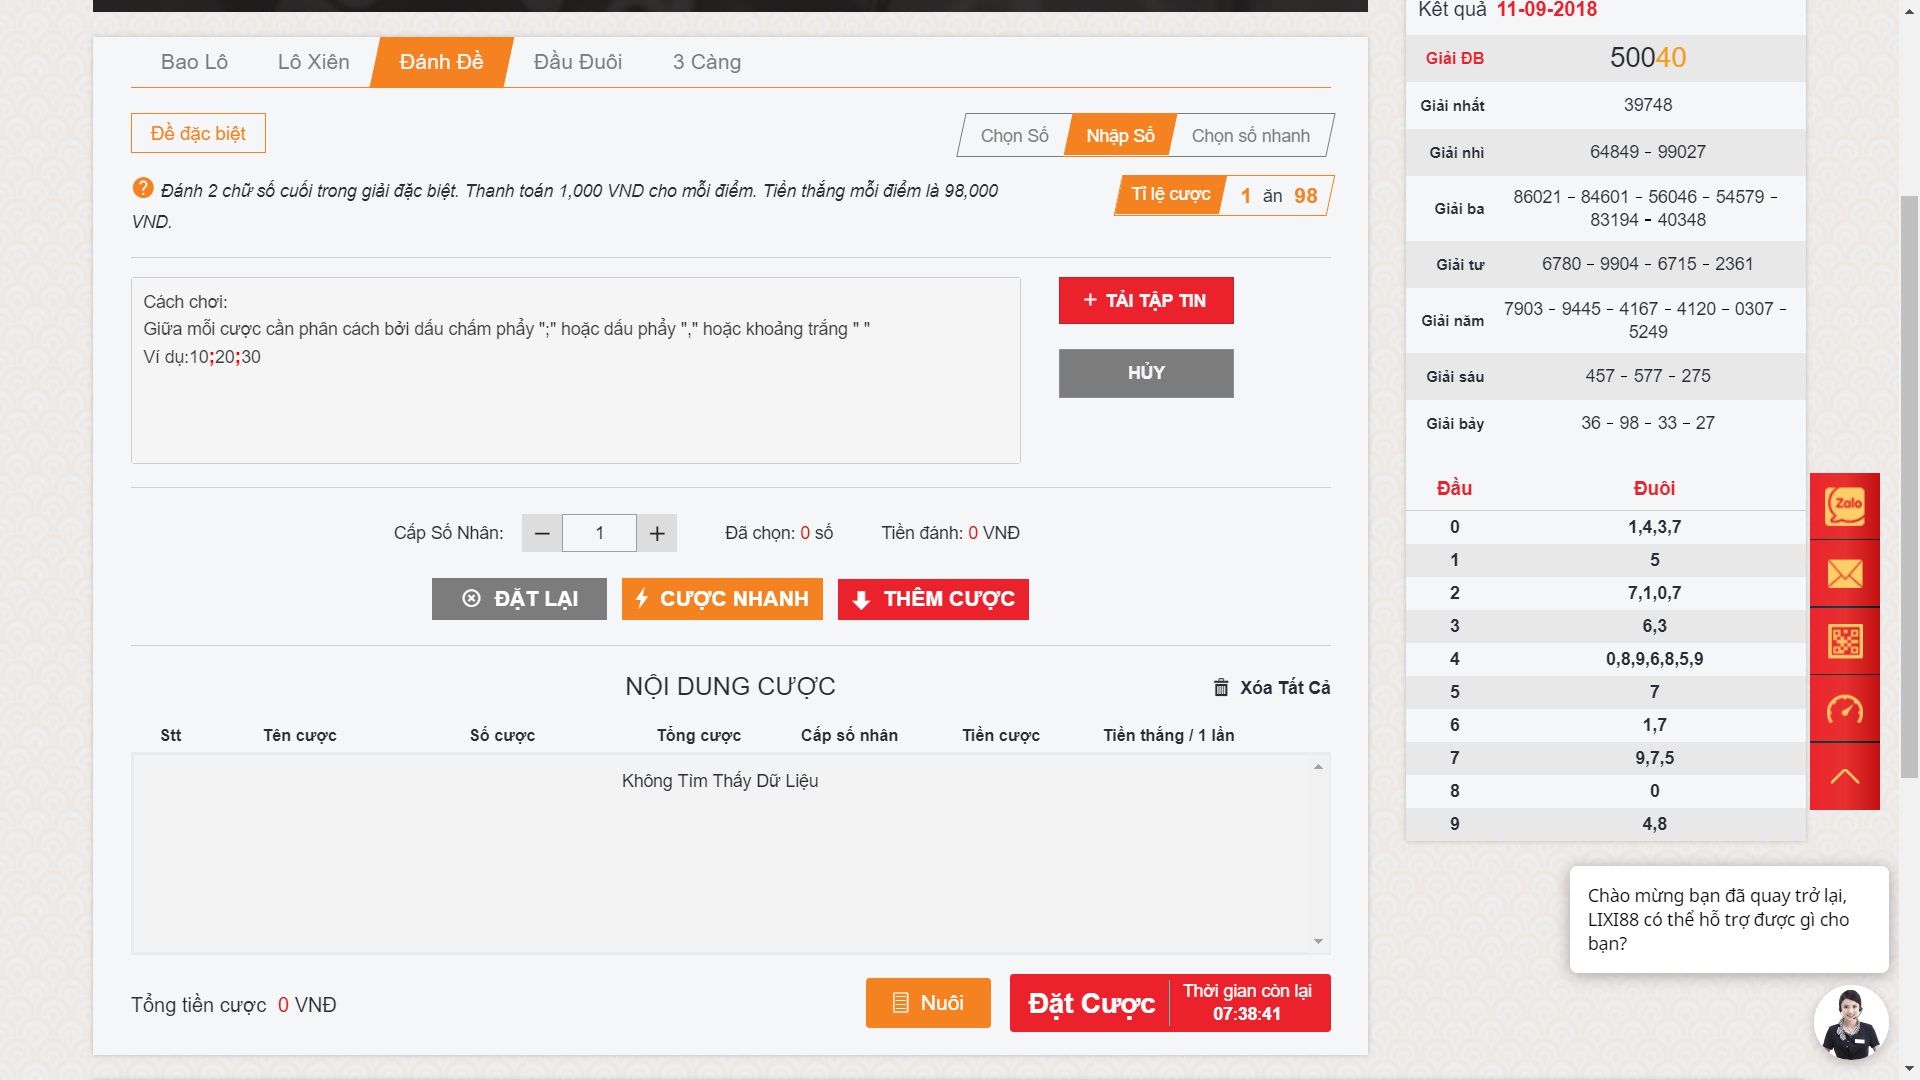1920x1080 pixels.
Task: Click the scroll-to-top chevron icon
Action: pos(1845,776)
